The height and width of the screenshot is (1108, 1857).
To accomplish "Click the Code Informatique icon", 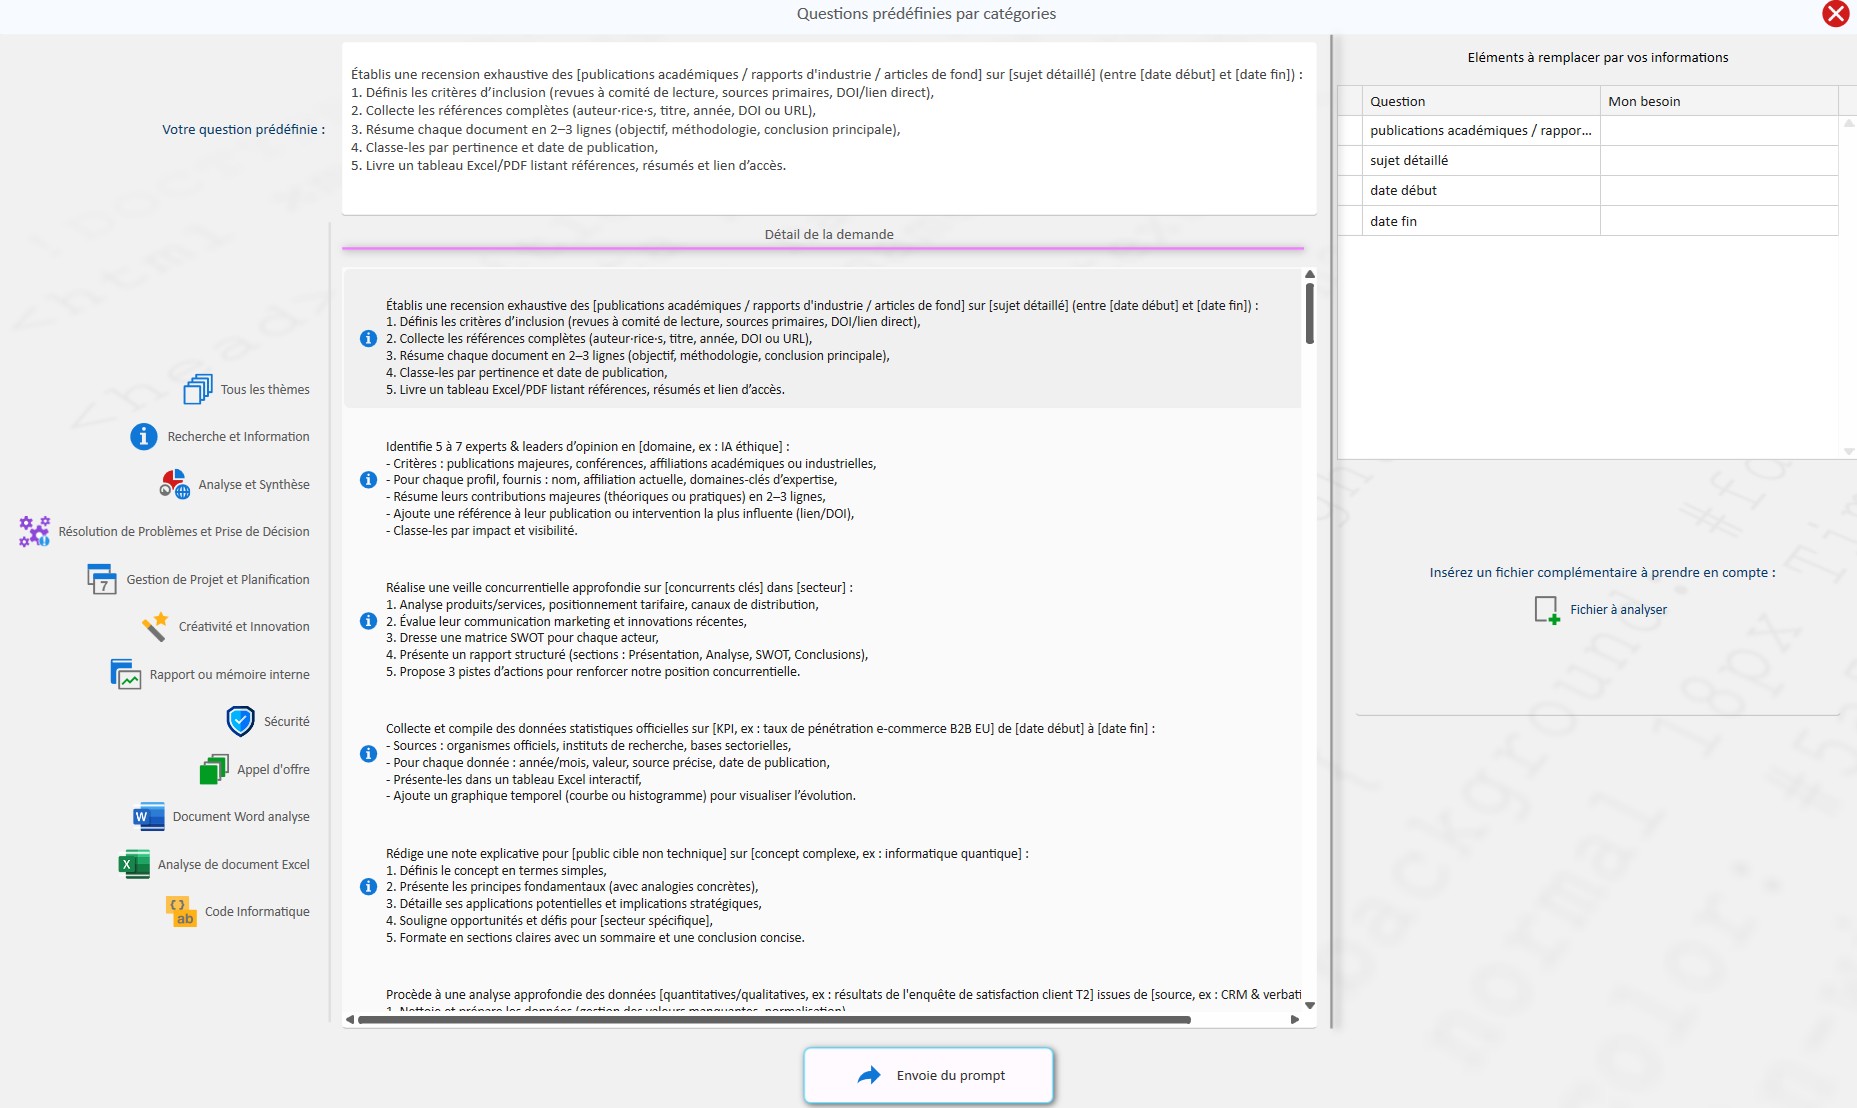I will tap(181, 911).
